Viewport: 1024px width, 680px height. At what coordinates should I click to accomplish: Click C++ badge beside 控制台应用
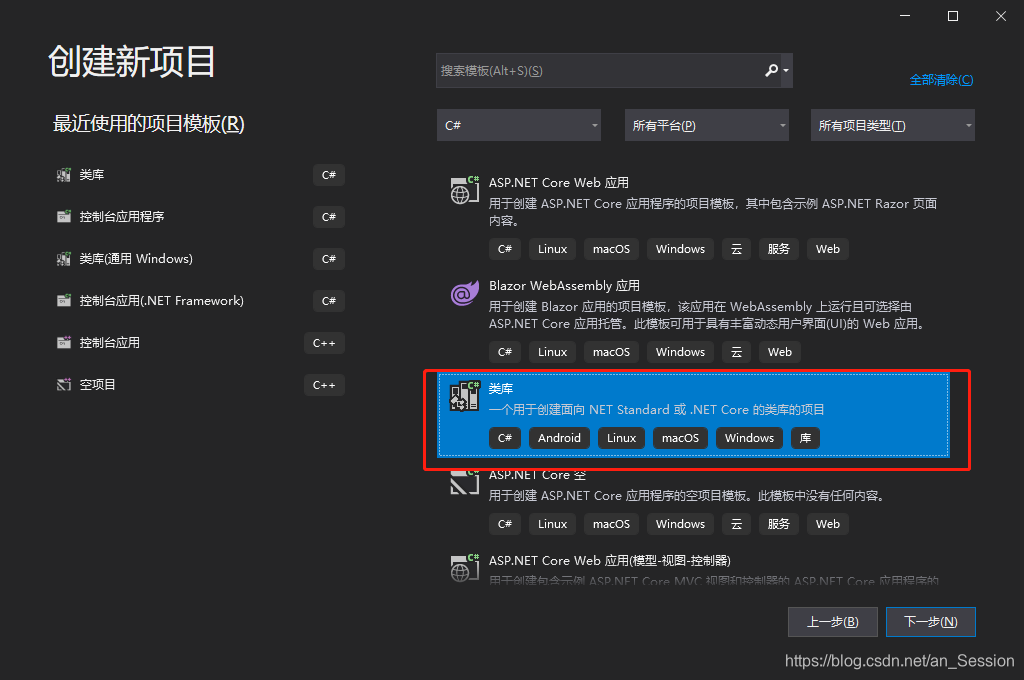point(324,343)
